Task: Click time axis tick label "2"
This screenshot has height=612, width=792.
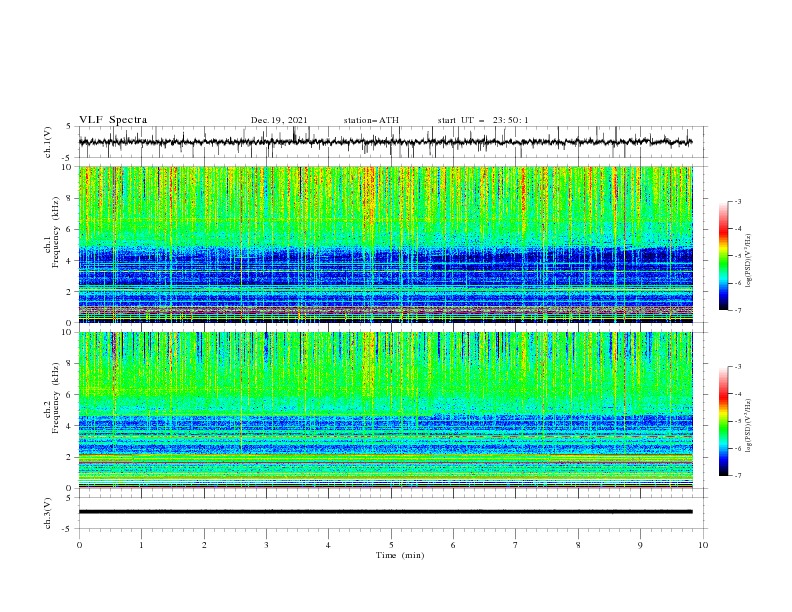Action: coord(204,545)
